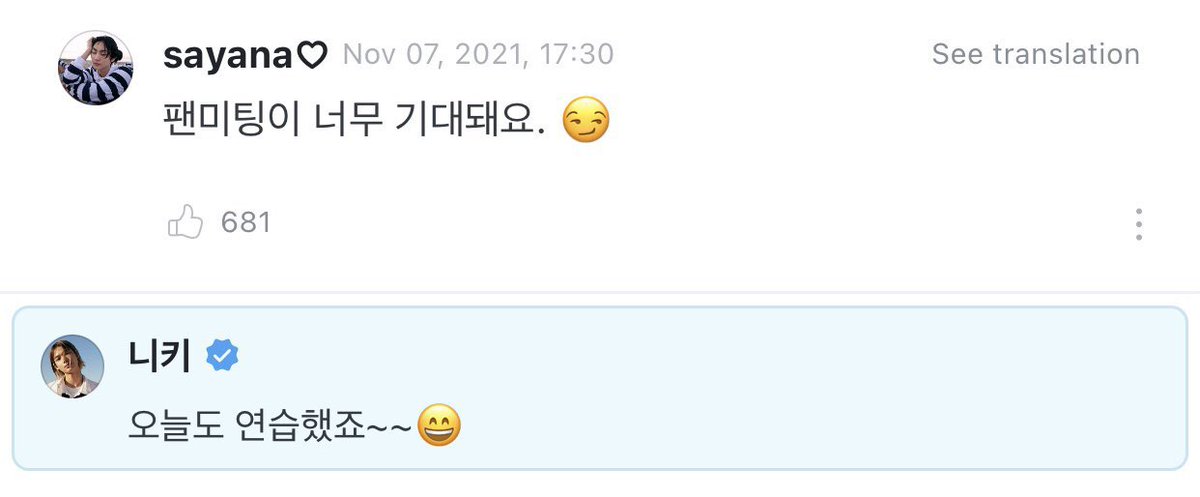1200x497 pixels.
Task: Click the heart symbol after sayana's name
Action: tap(313, 55)
